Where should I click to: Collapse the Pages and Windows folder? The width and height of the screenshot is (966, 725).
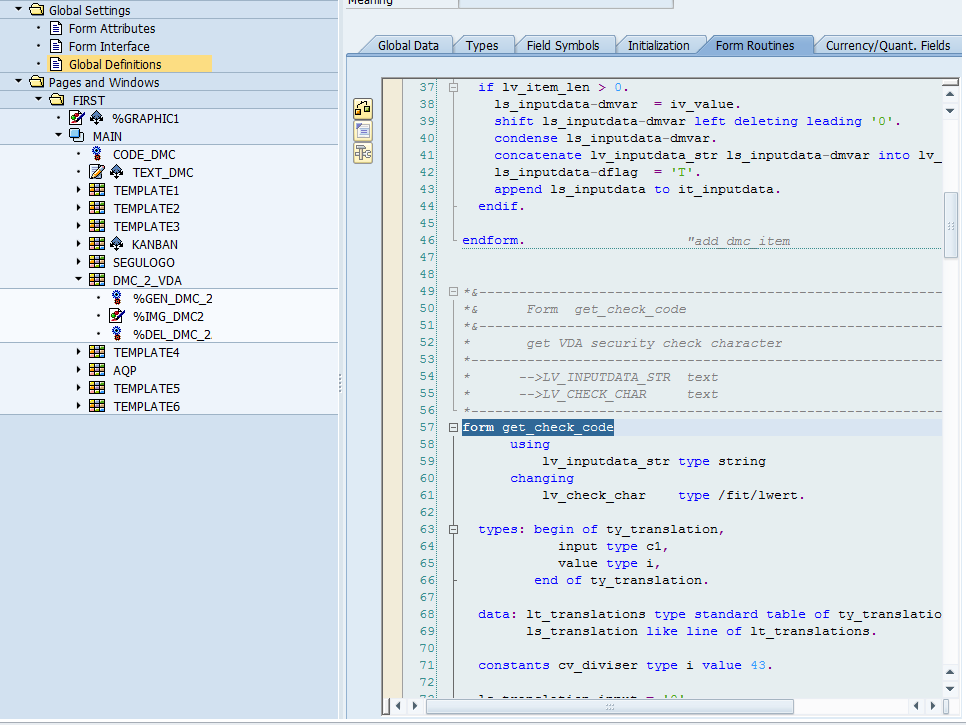pyautogui.click(x=18, y=82)
